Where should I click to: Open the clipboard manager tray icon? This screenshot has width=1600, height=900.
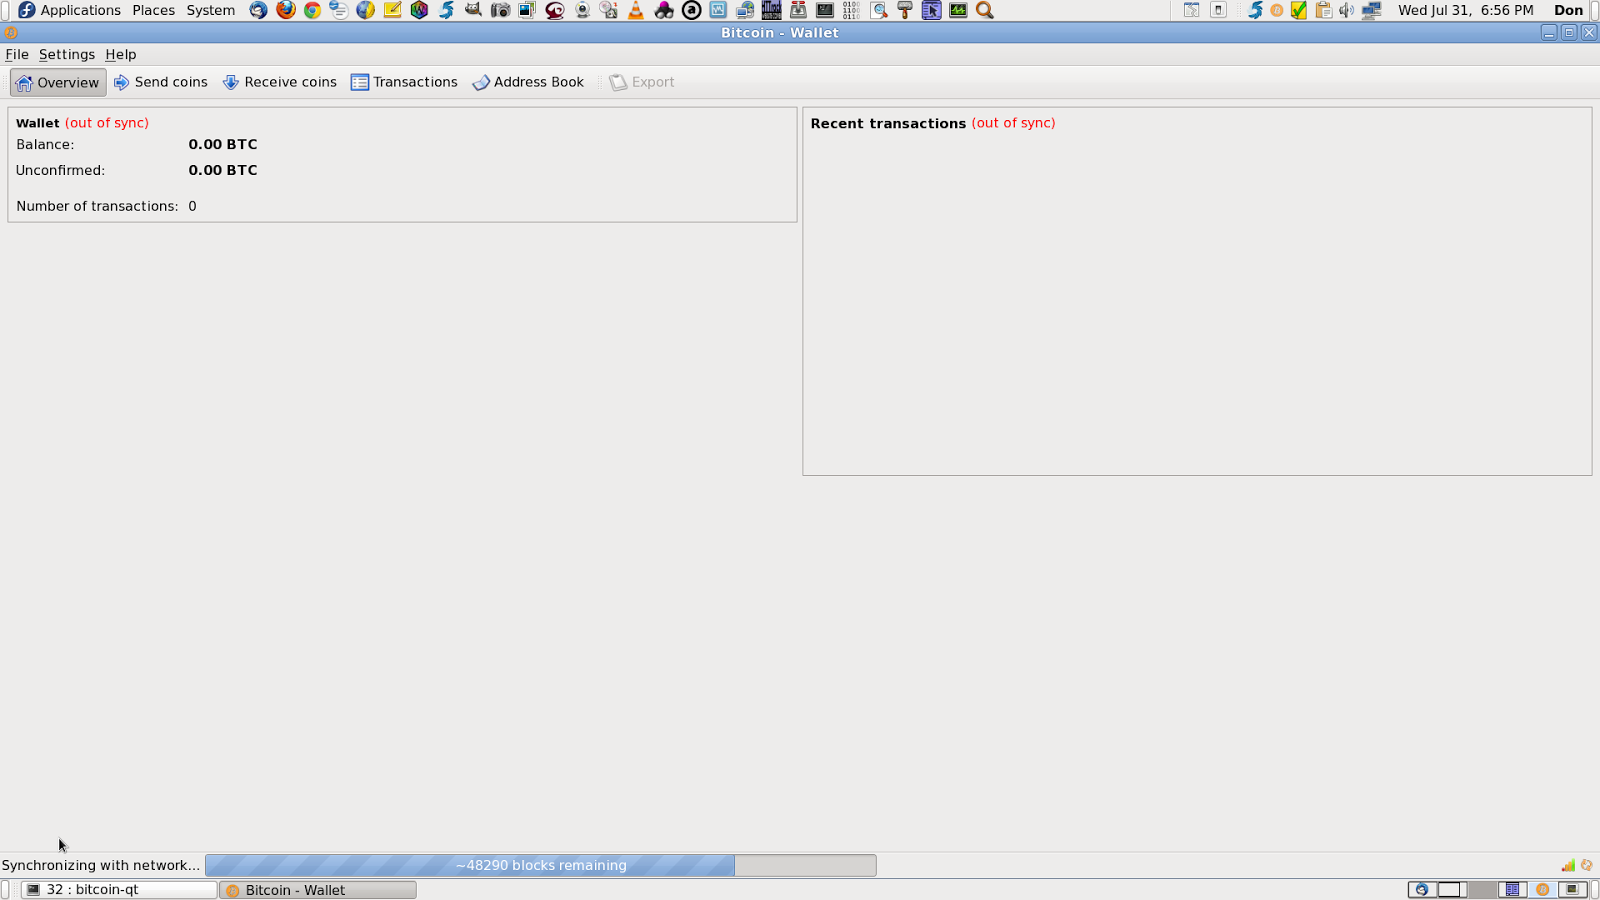coord(1324,10)
